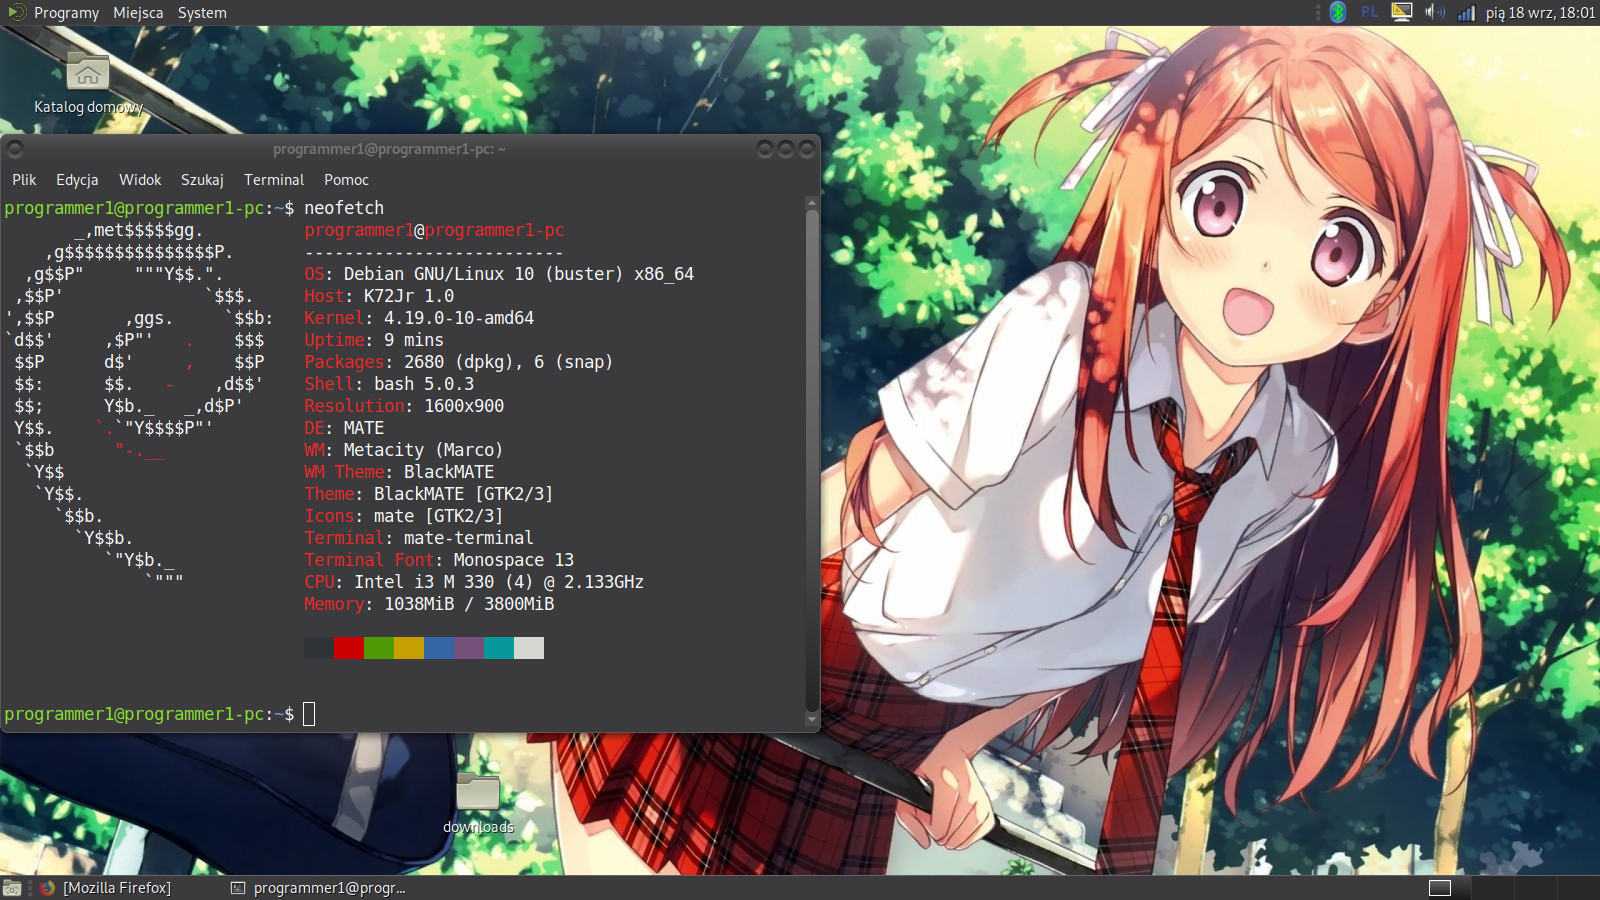The height and width of the screenshot is (900, 1600).
Task: Click the terminal scrollbar up arrow
Action: coord(812,203)
